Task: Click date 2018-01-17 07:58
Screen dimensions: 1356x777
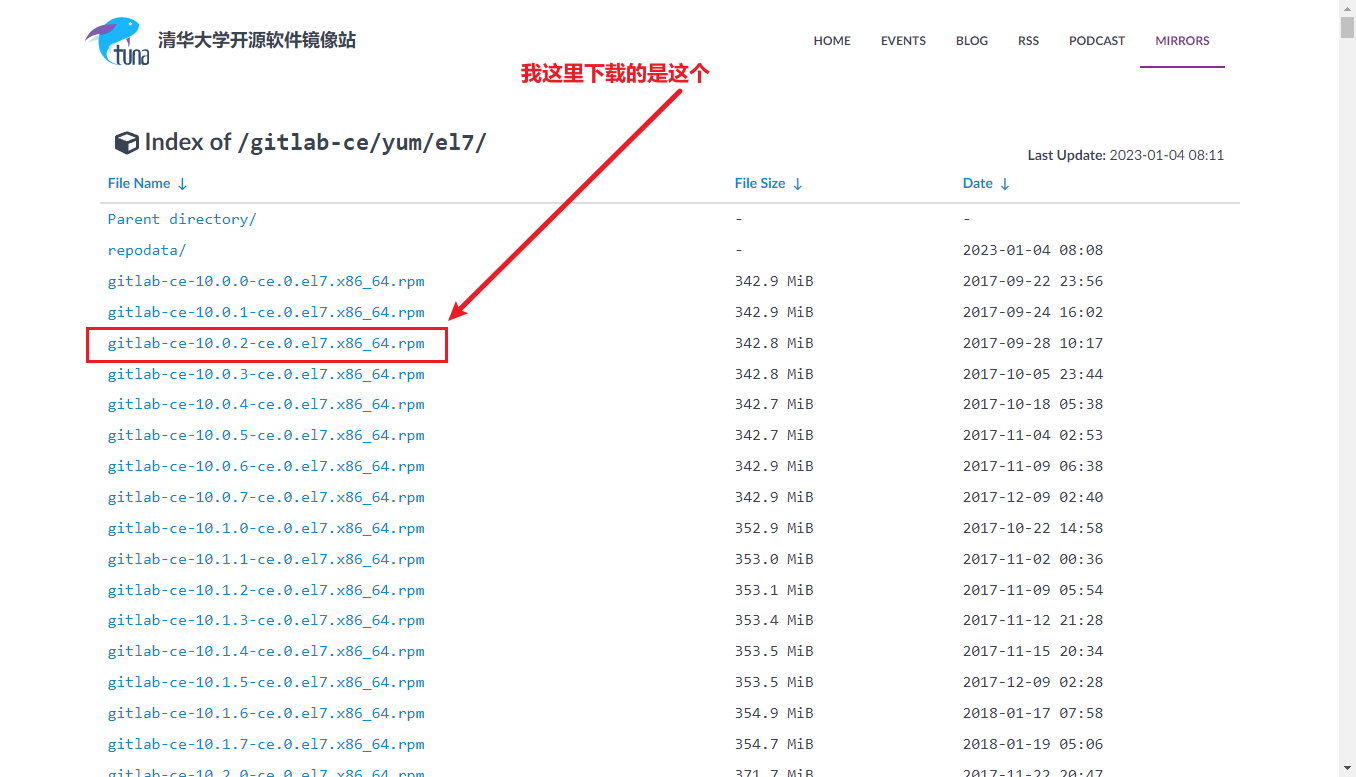Action: [x=1033, y=713]
